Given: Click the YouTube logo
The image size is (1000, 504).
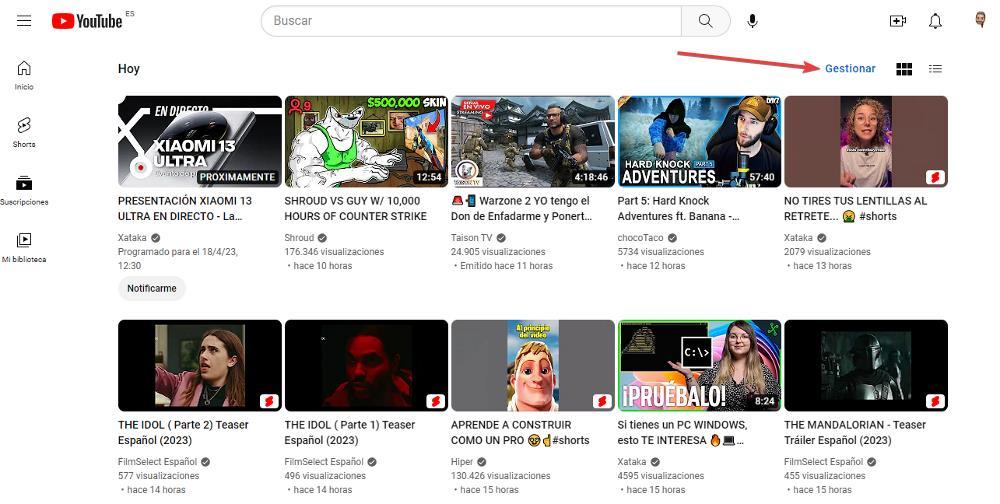Looking at the screenshot, I should click(x=87, y=21).
